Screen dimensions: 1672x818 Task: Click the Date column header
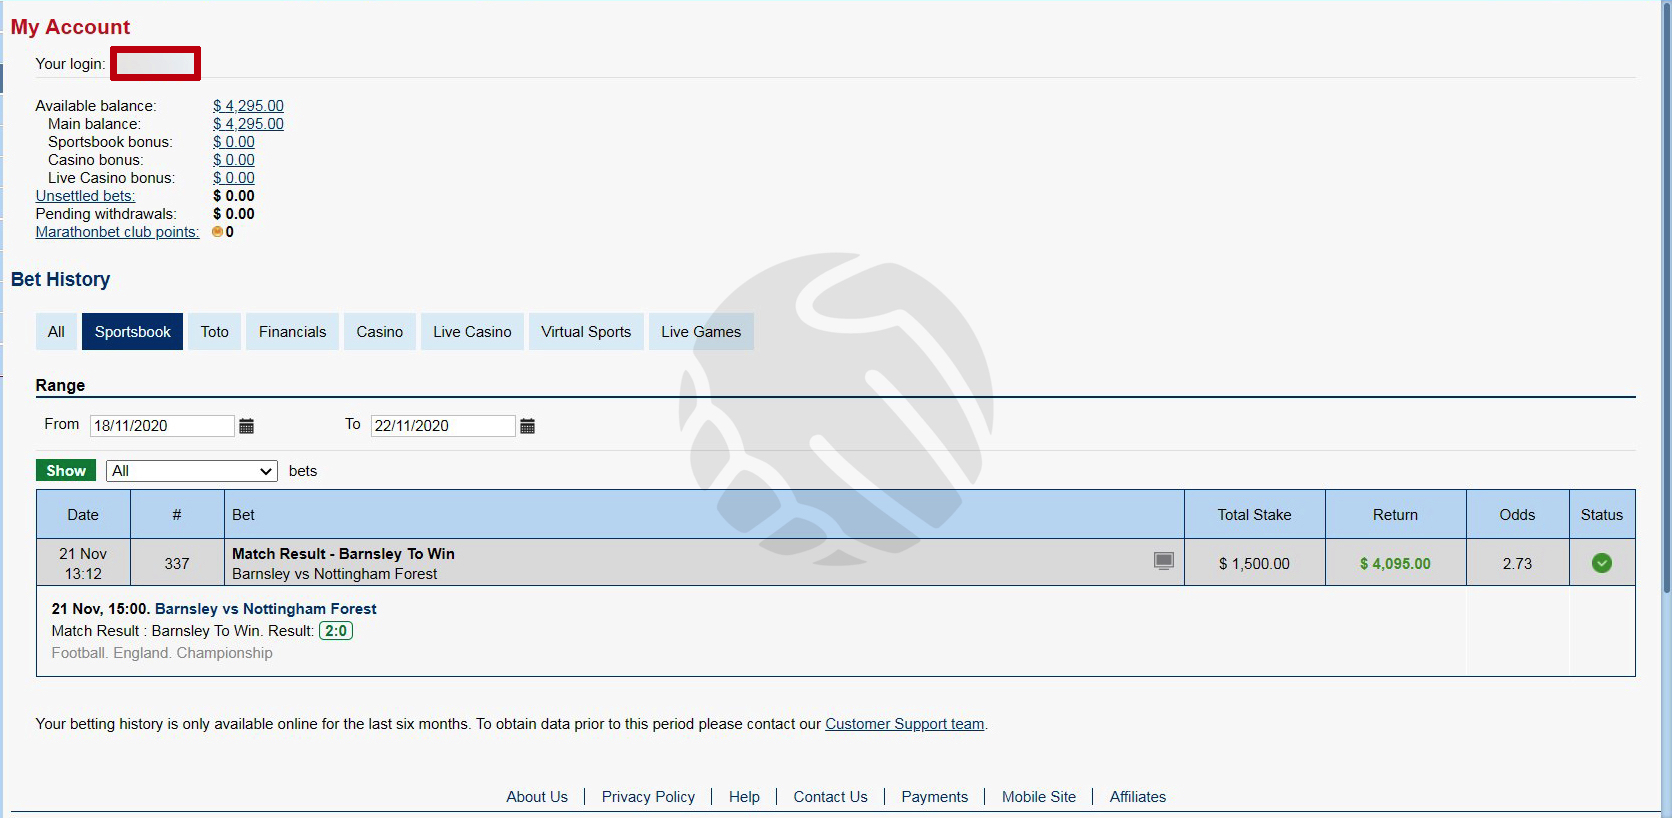point(83,515)
